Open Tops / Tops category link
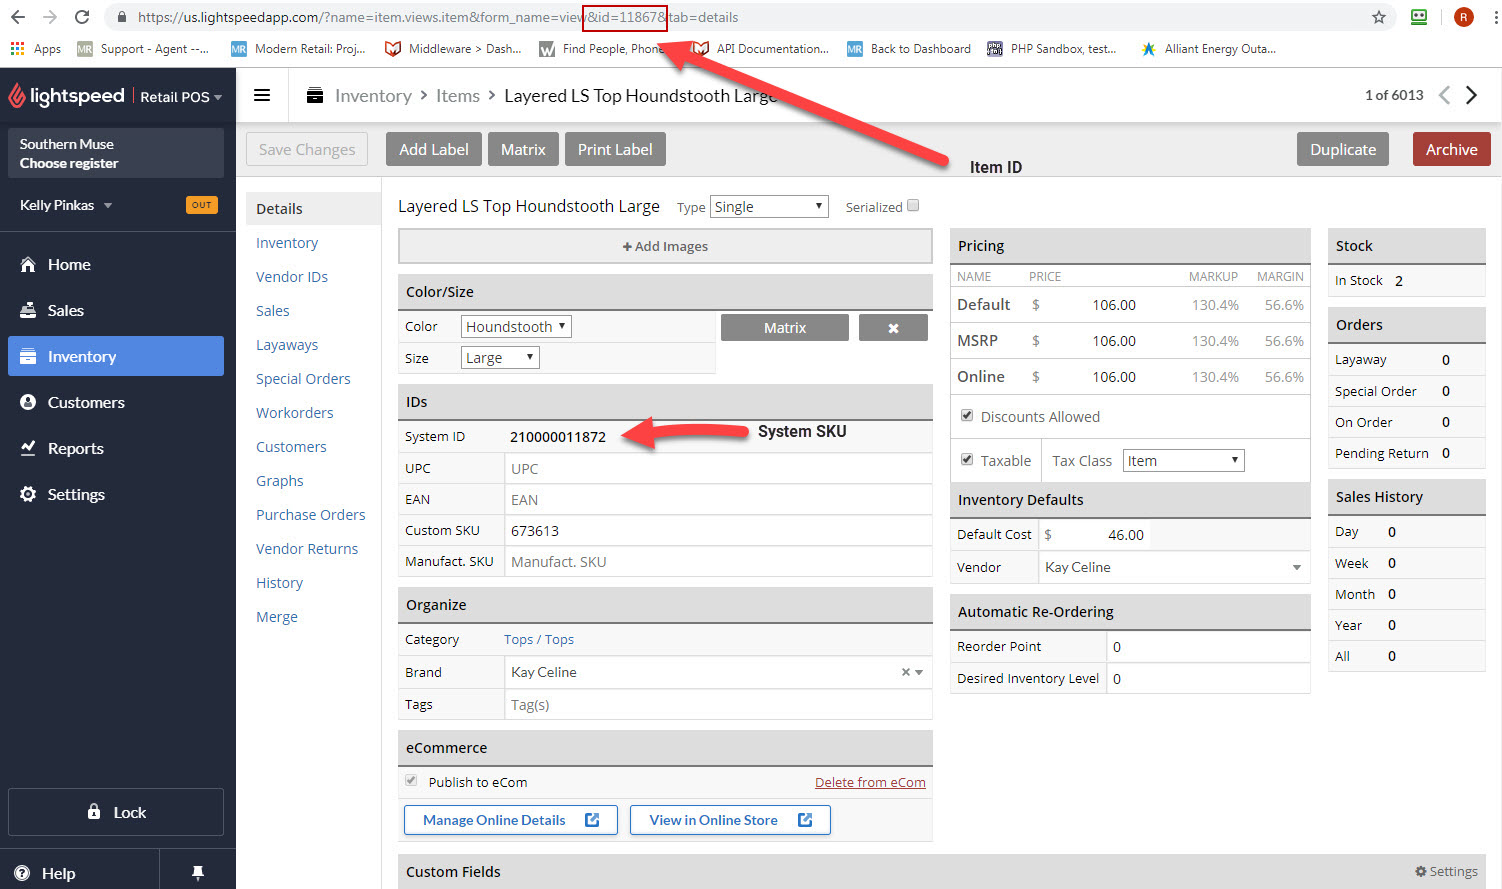 (539, 639)
